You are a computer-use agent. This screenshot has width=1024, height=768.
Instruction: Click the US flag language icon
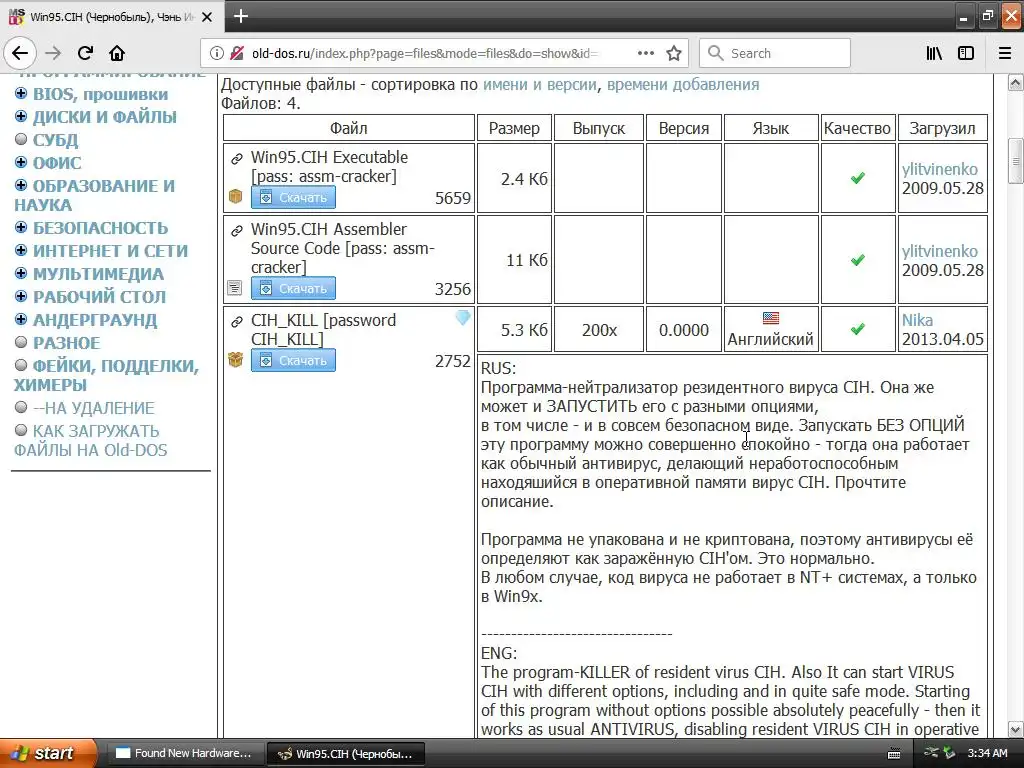(771, 318)
